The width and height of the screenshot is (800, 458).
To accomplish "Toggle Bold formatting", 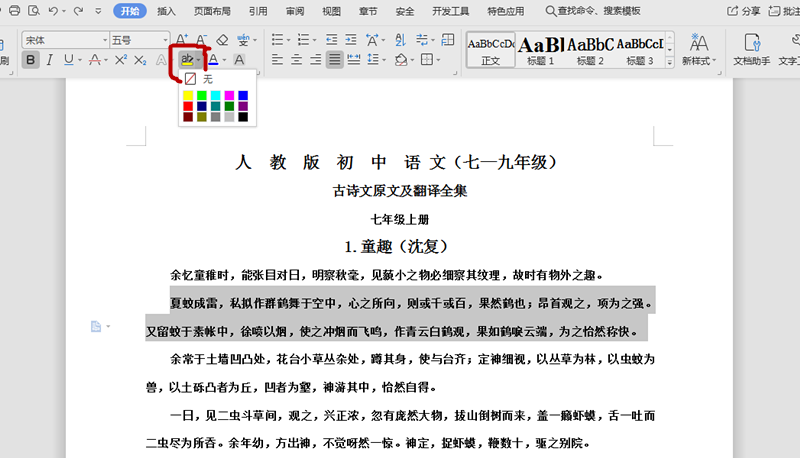I will click(31, 60).
